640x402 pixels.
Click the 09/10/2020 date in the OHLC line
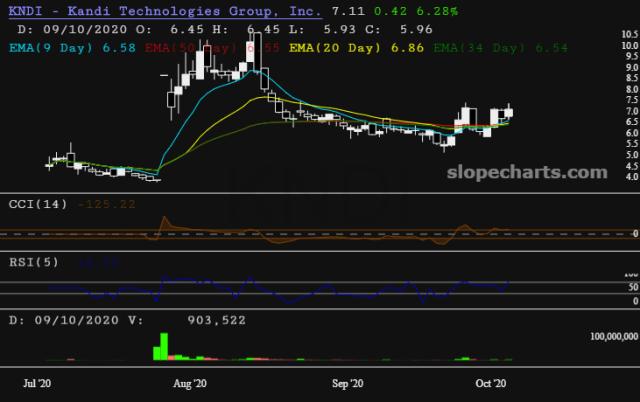click(x=72, y=29)
